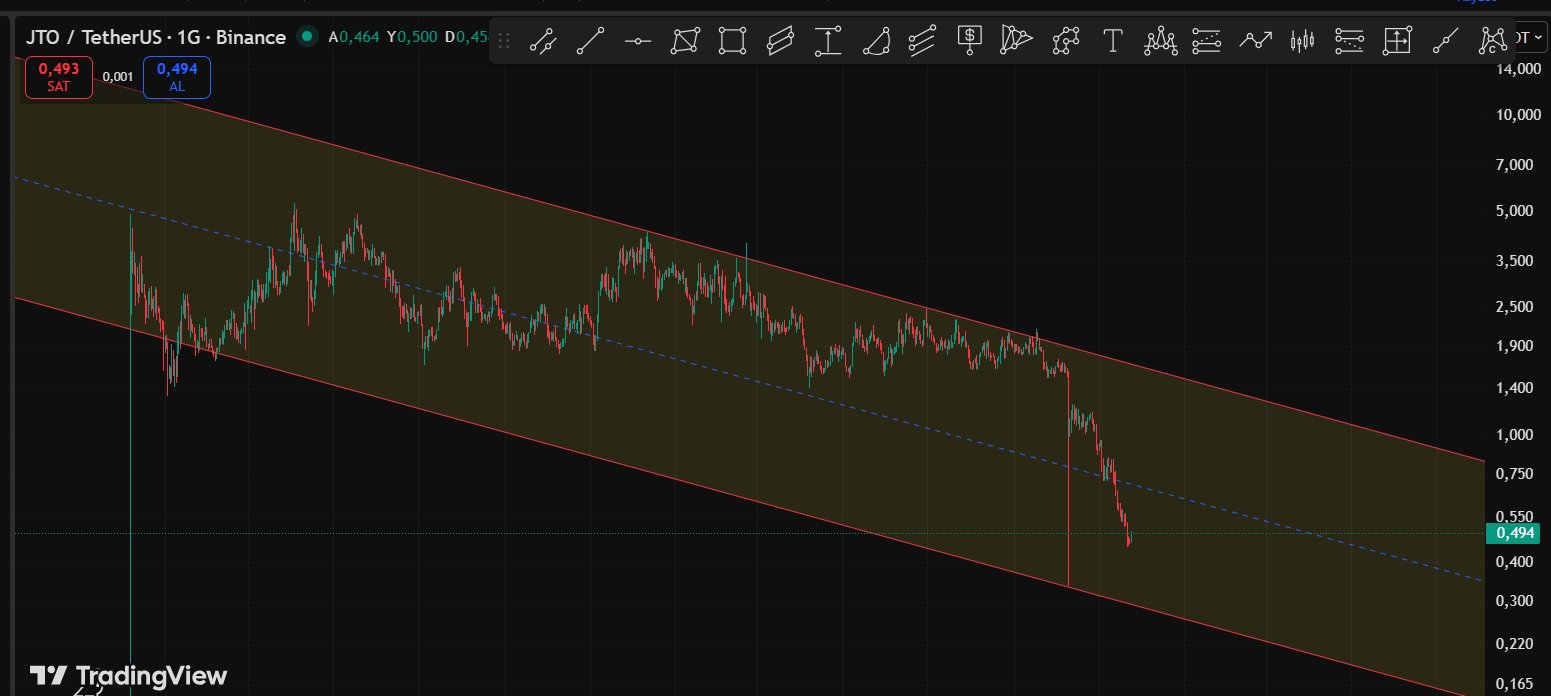Select the Head and Shoulders pattern tool
The height and width of the screenshot is (696, 1551).
point(1161,41)
